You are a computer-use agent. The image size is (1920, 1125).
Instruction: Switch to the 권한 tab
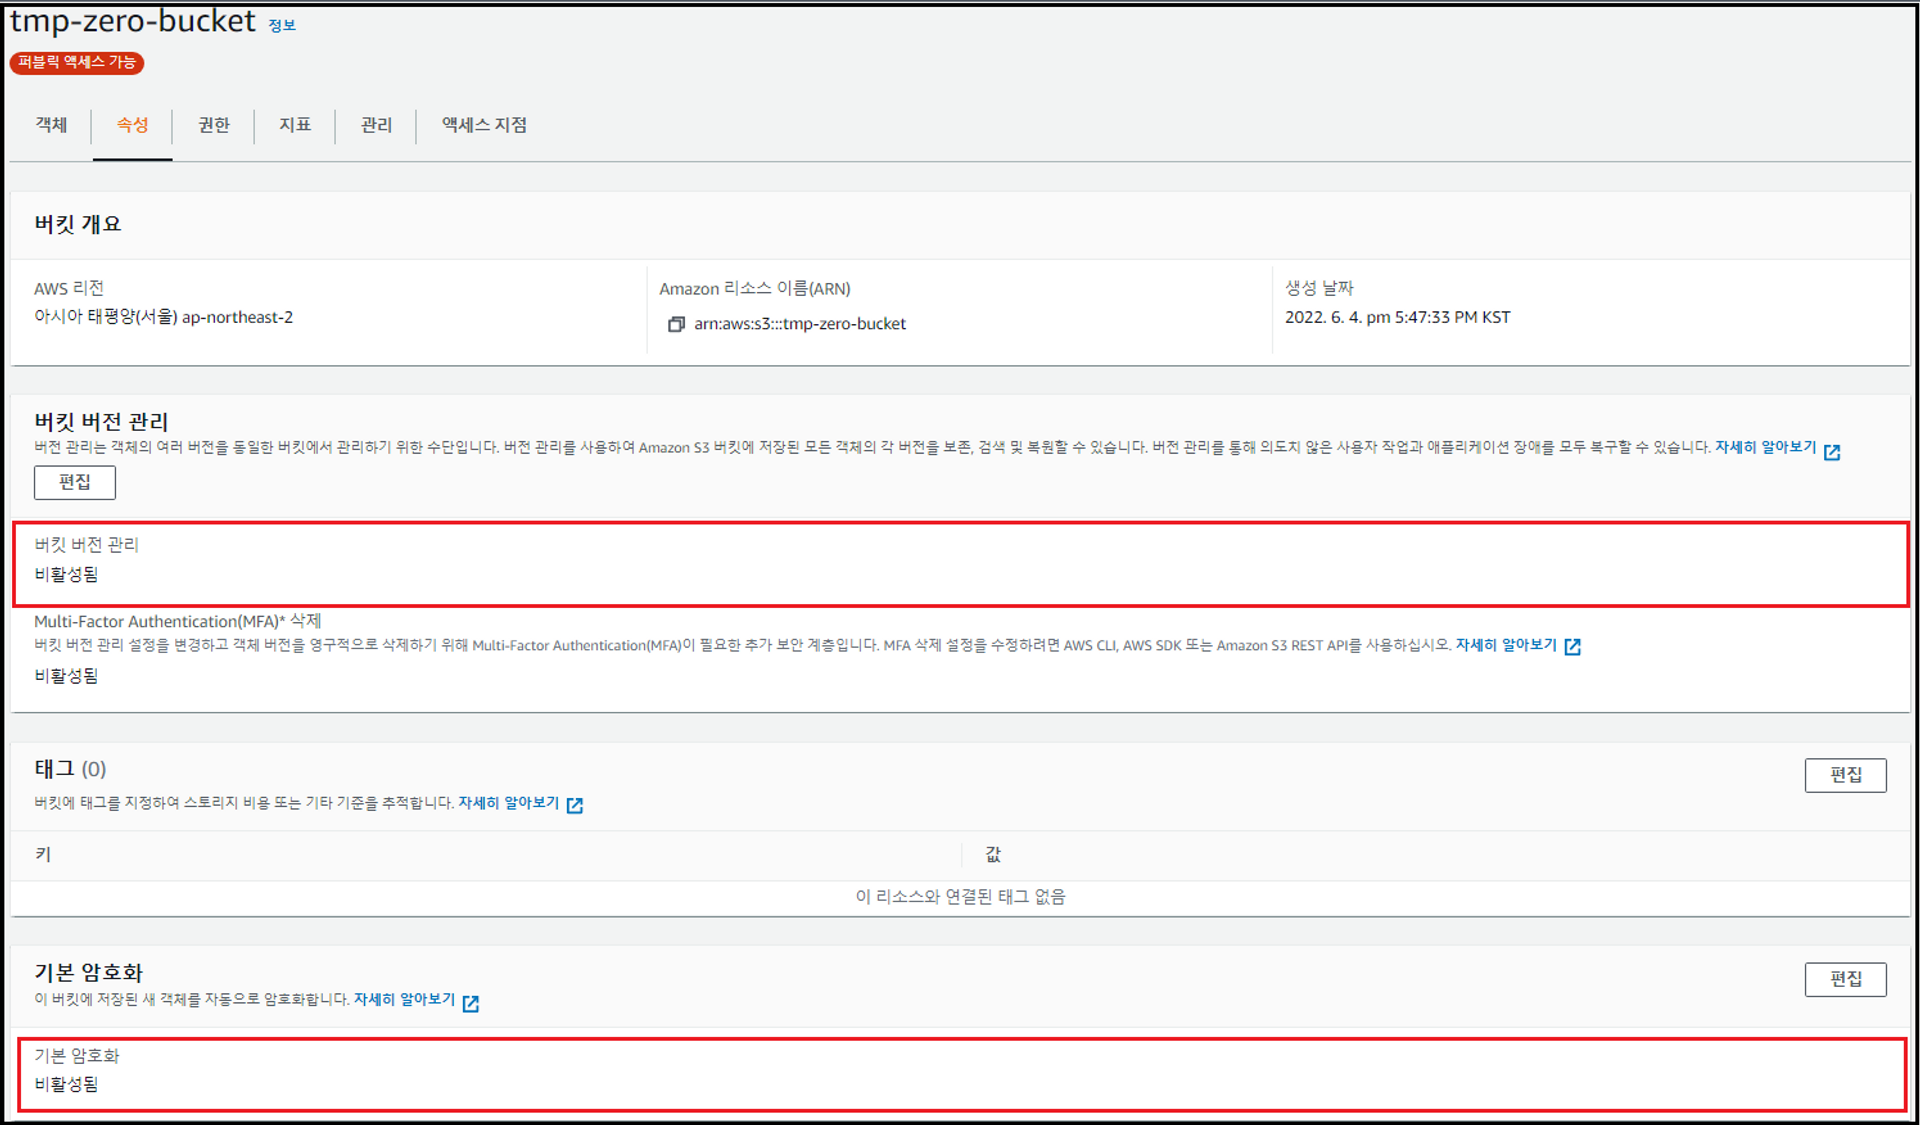coord(213,125)
